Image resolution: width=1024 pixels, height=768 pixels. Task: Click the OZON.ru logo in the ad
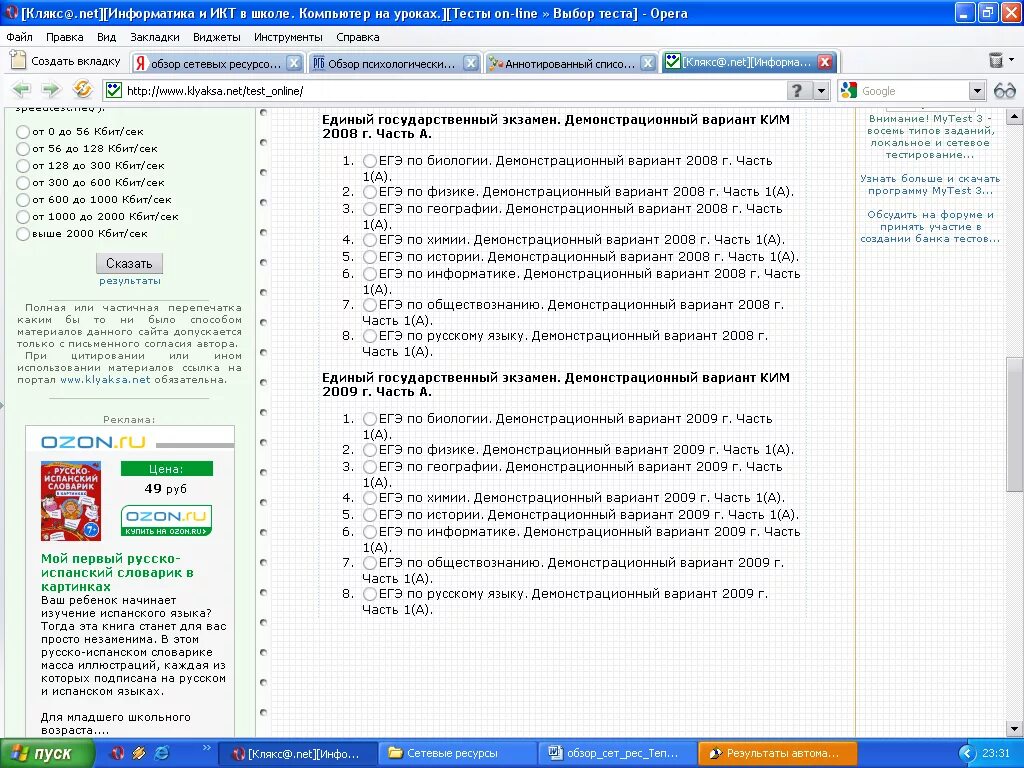[x=93, y=442]
